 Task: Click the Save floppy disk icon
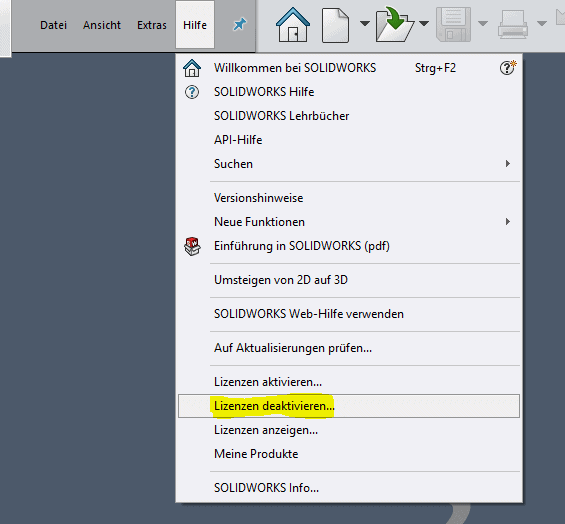[453, 24]
